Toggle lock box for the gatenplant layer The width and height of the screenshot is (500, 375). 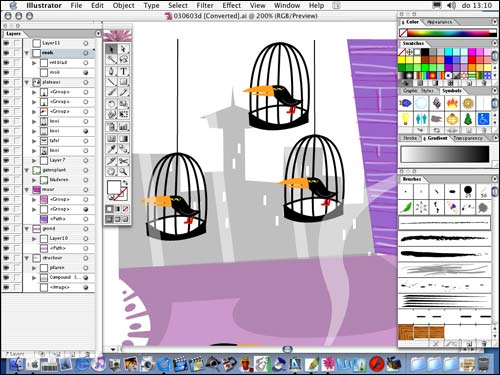tap(17, 170)
